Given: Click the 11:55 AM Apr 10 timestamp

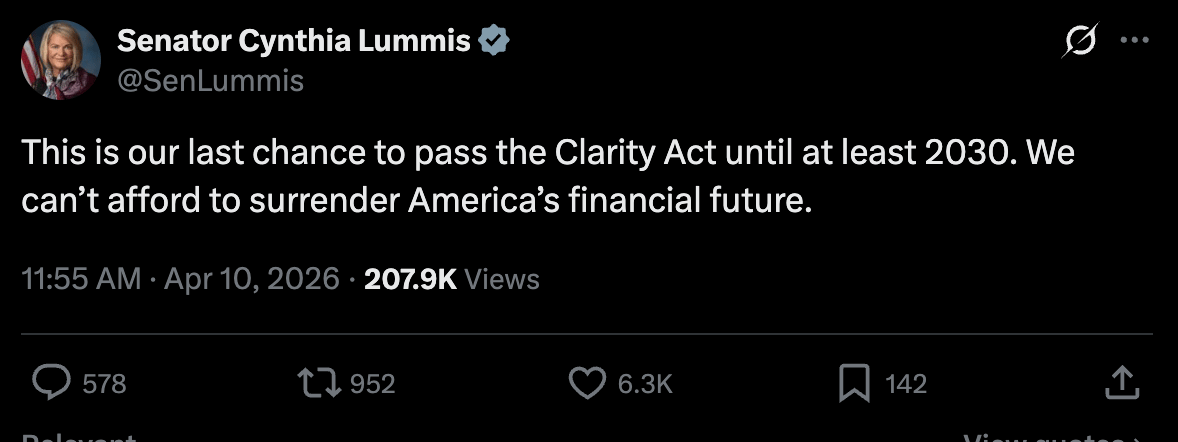Looking at the screenshot, I should coord(180,279).
